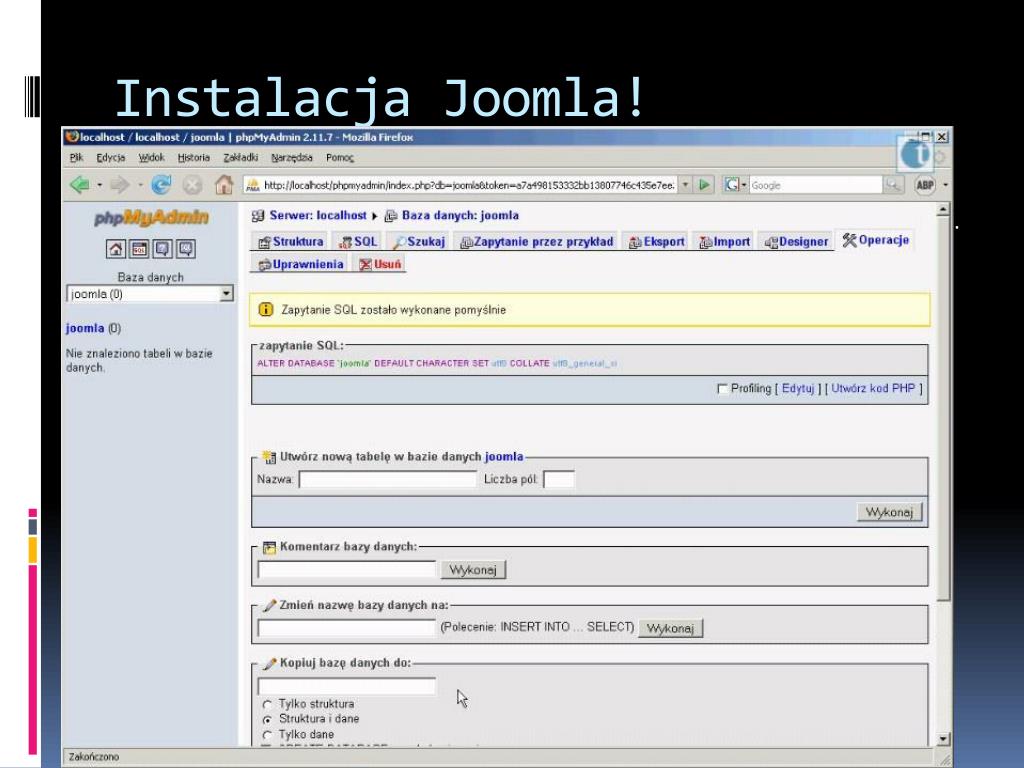The height and width of the screenshot is (768, 1024).
Task: Reload the page with the refresh icon
Action: [x=161, y=185]
